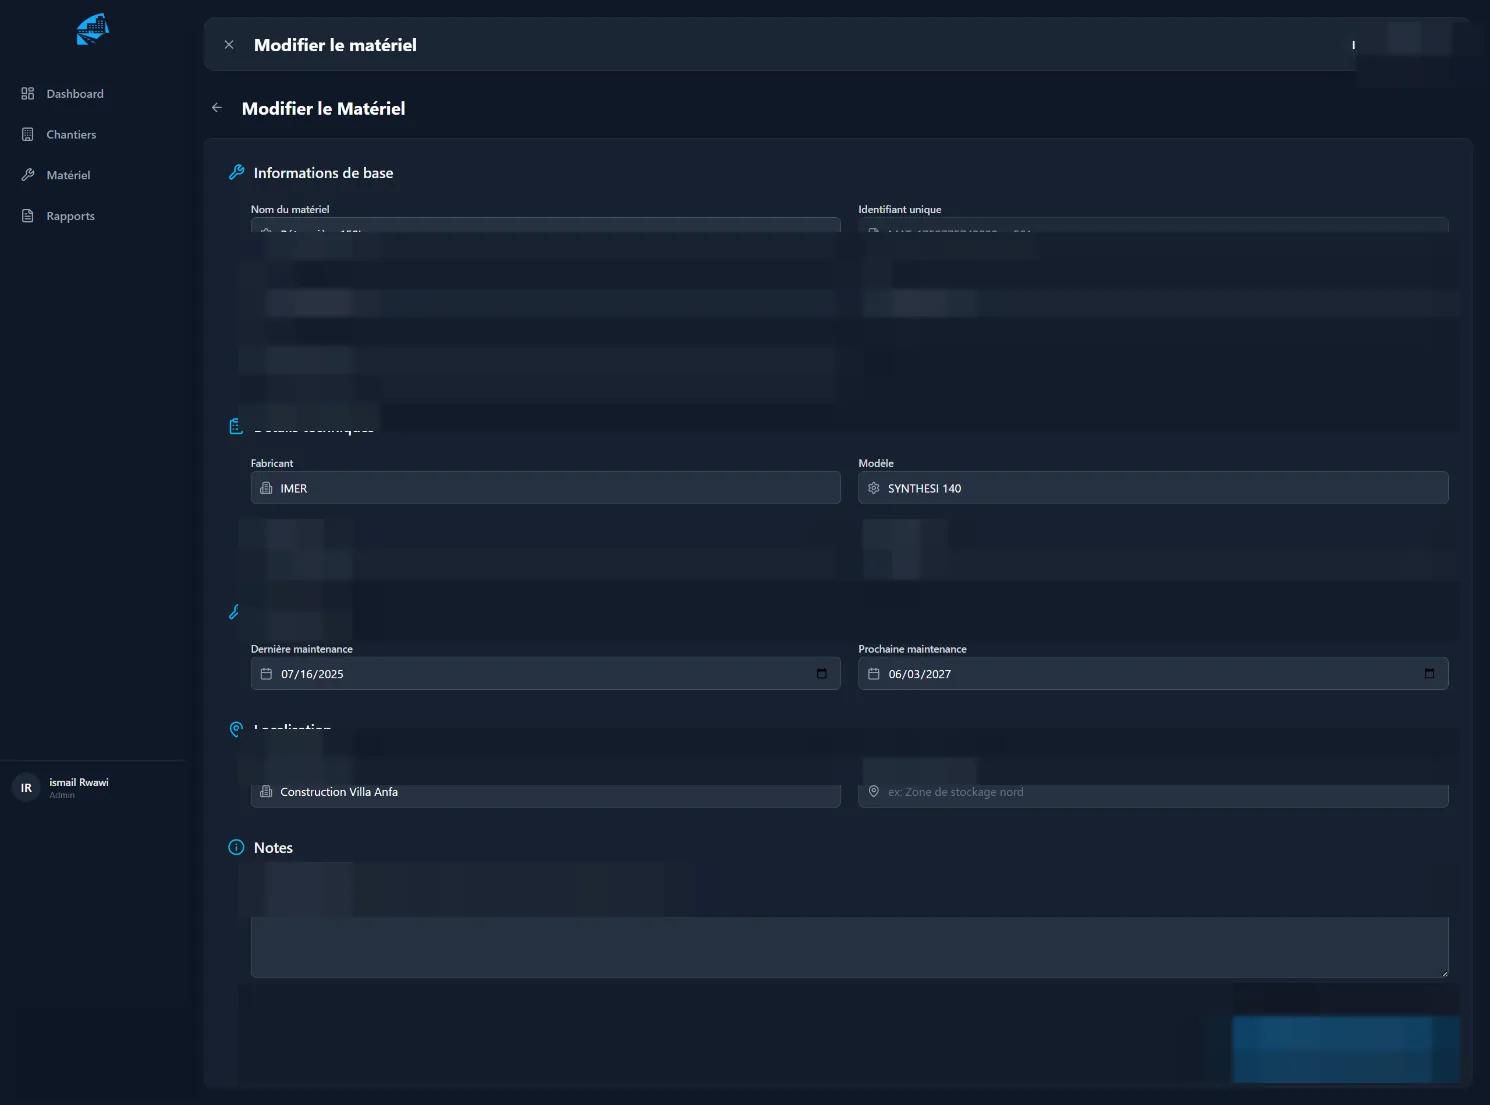Screen dimensions: 1490x1105
Task: Click the zone de stockage location field
Action: pos(1153,792)
